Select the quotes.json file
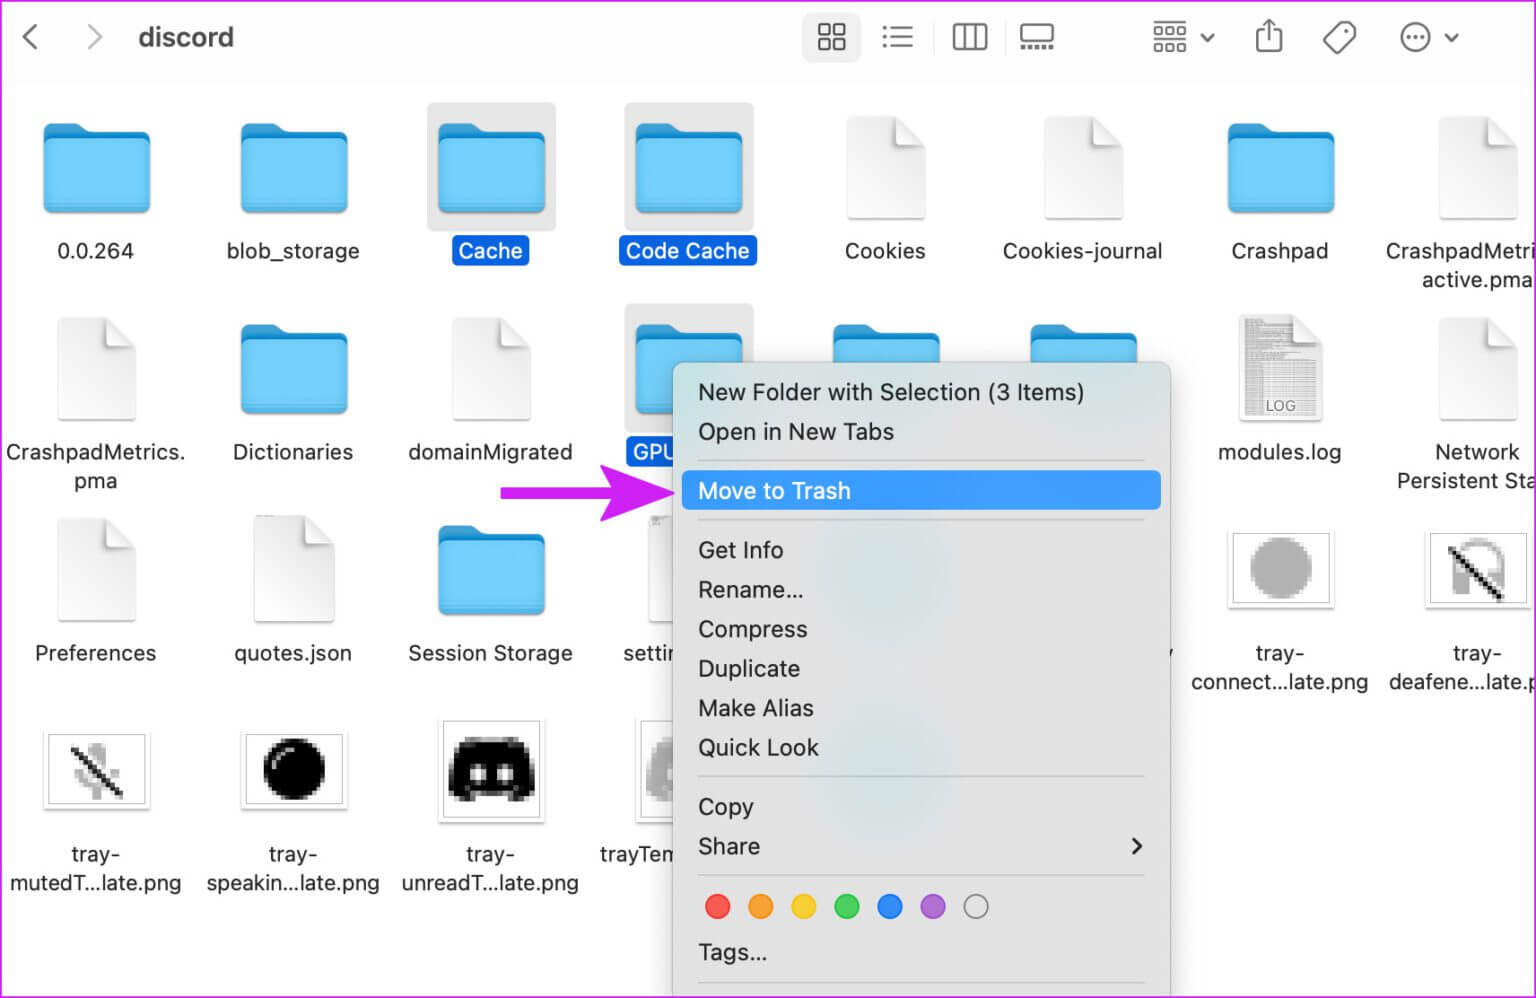Image resolution: width=1536 pixels, height=998 pixels. tap(293, 570)
